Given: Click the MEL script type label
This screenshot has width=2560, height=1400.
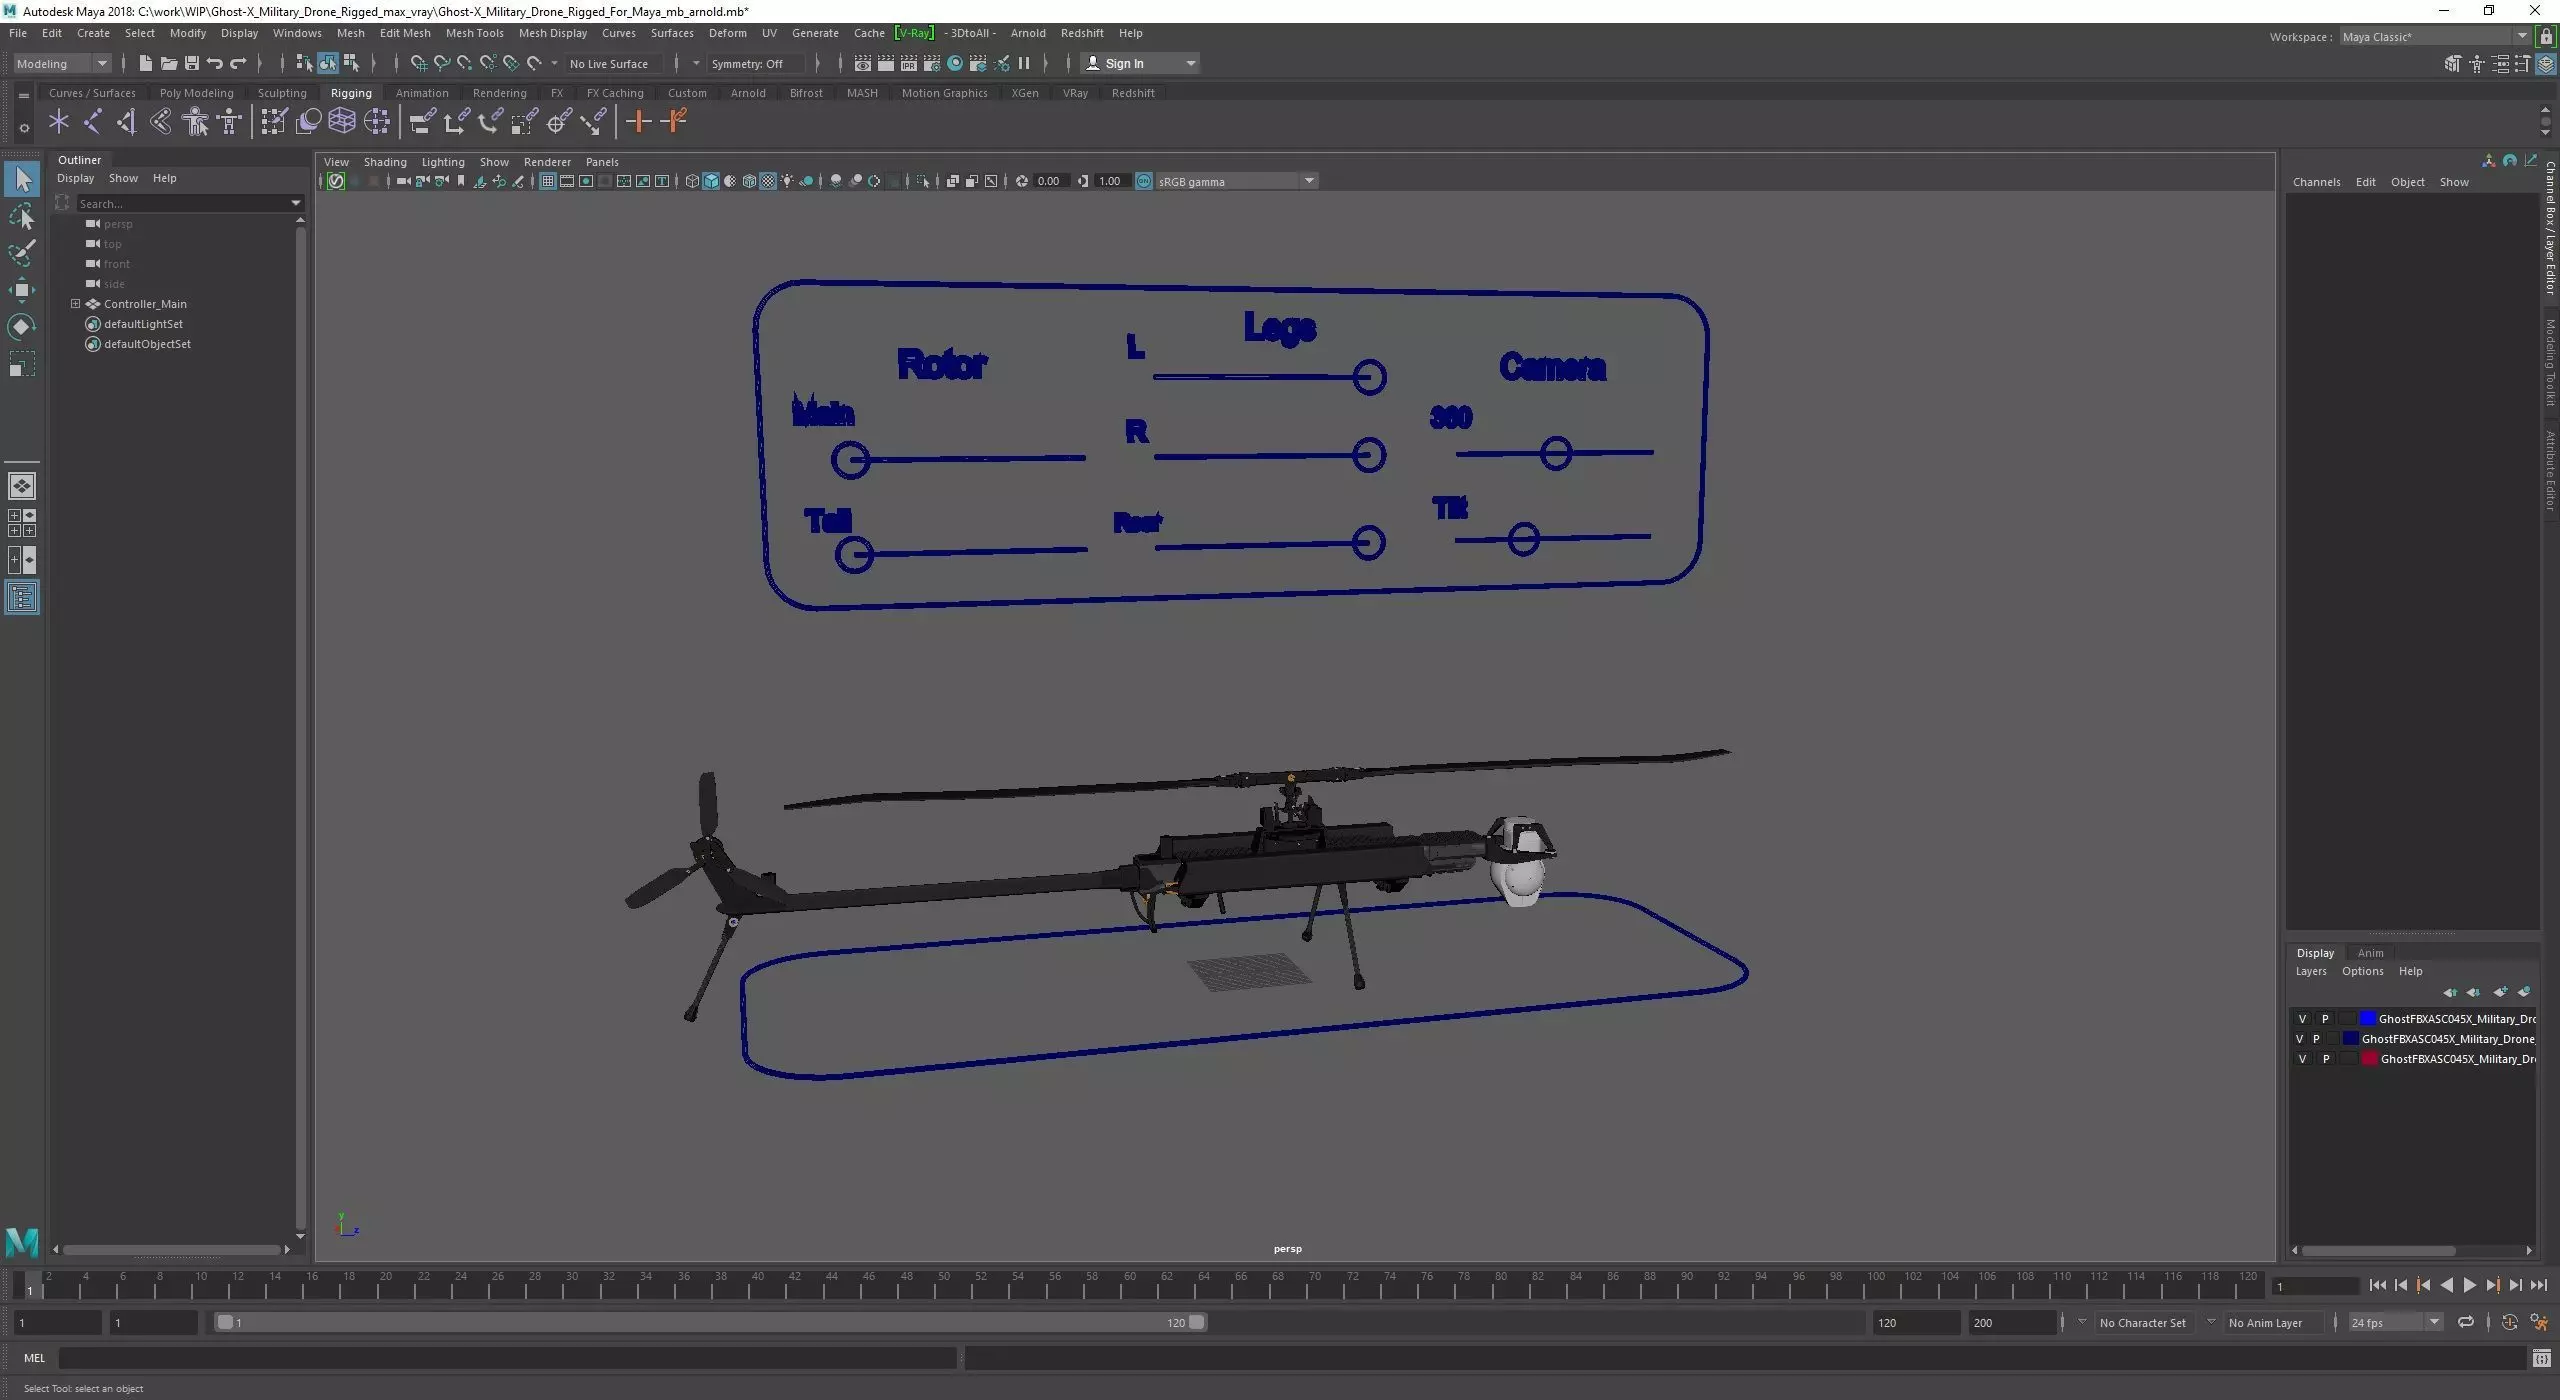Looking at the screenshot, I should coord(34,1358).
